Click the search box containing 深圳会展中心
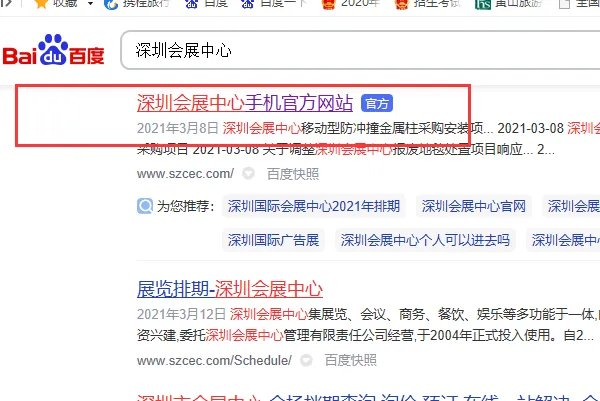The width and height of the screenshot is (600, 401). pos(360,51)
